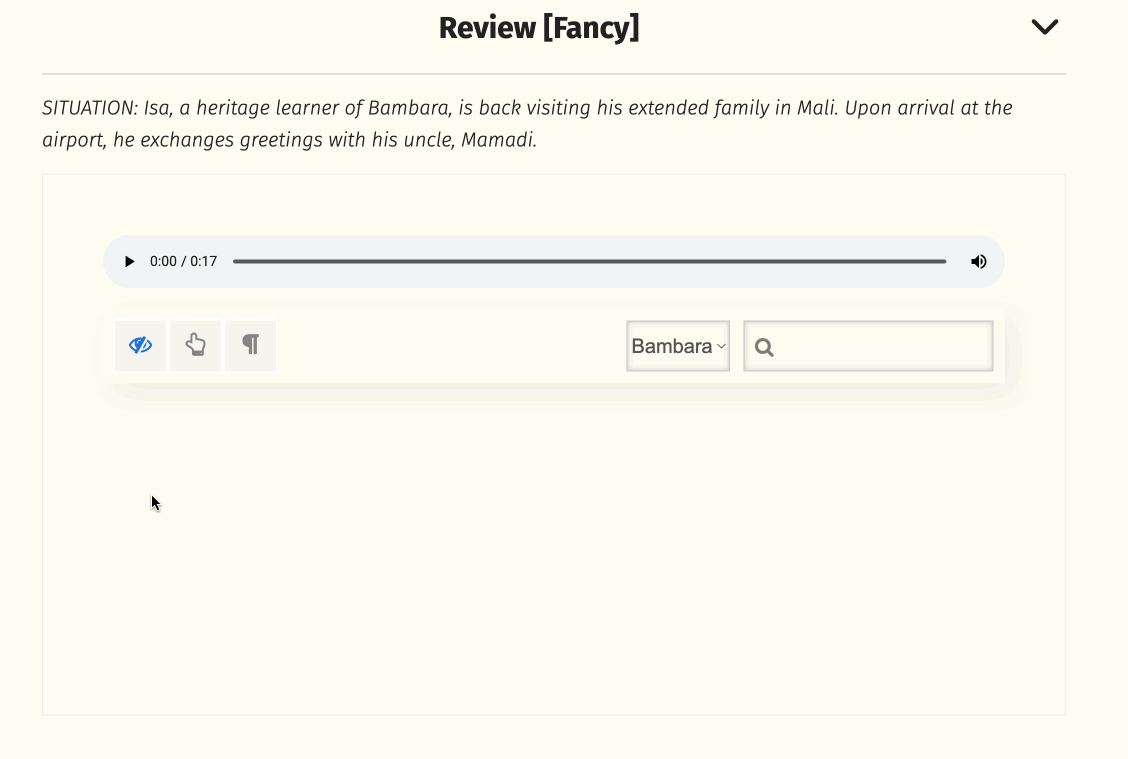Click the 0:00 / 0:17 time display
Viewport: 1128px width, 759px height.
pyautogui.click(x=182, y=261)
